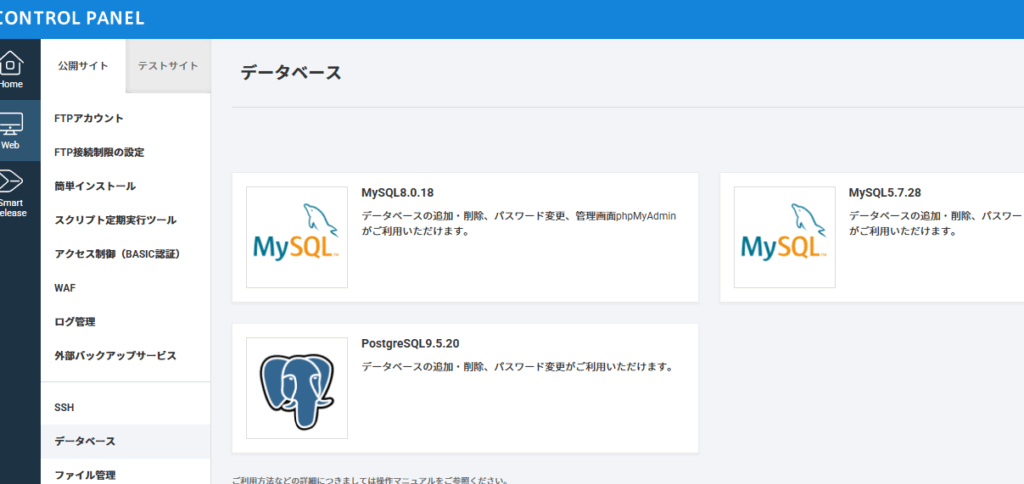Select 簡単インストール from the side menu

95,186
